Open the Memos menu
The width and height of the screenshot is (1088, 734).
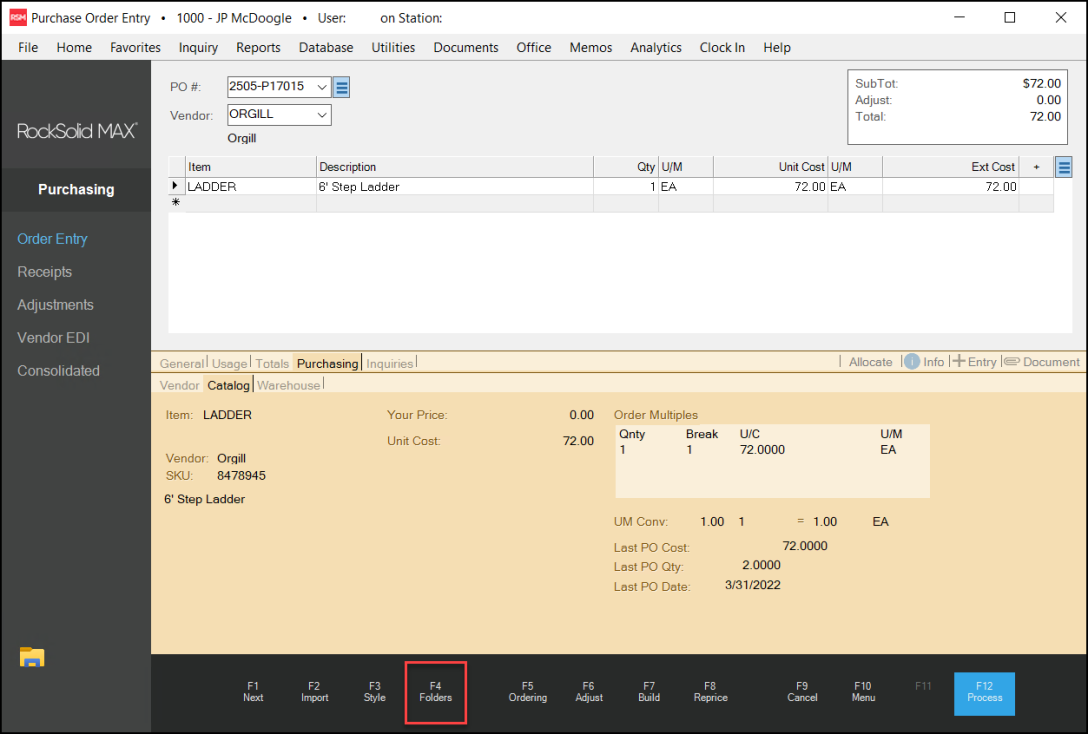coord(590,47)
